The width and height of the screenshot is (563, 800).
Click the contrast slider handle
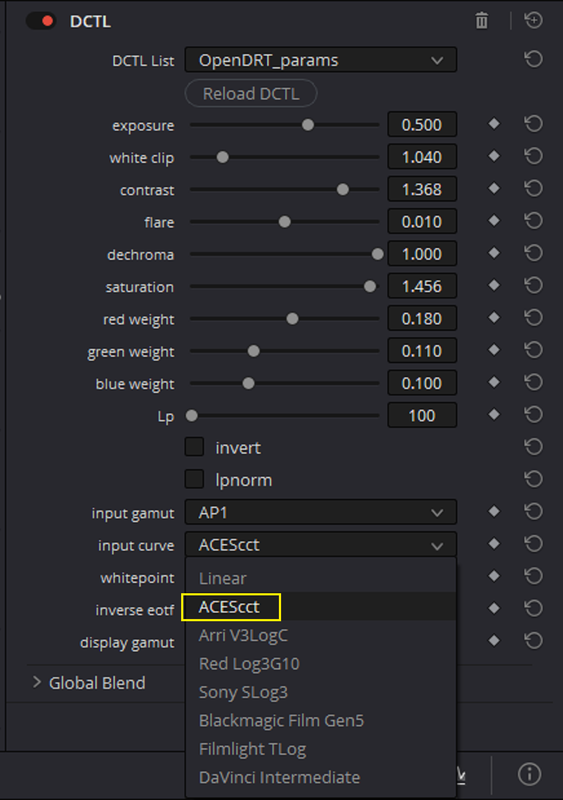coord(342,189)
